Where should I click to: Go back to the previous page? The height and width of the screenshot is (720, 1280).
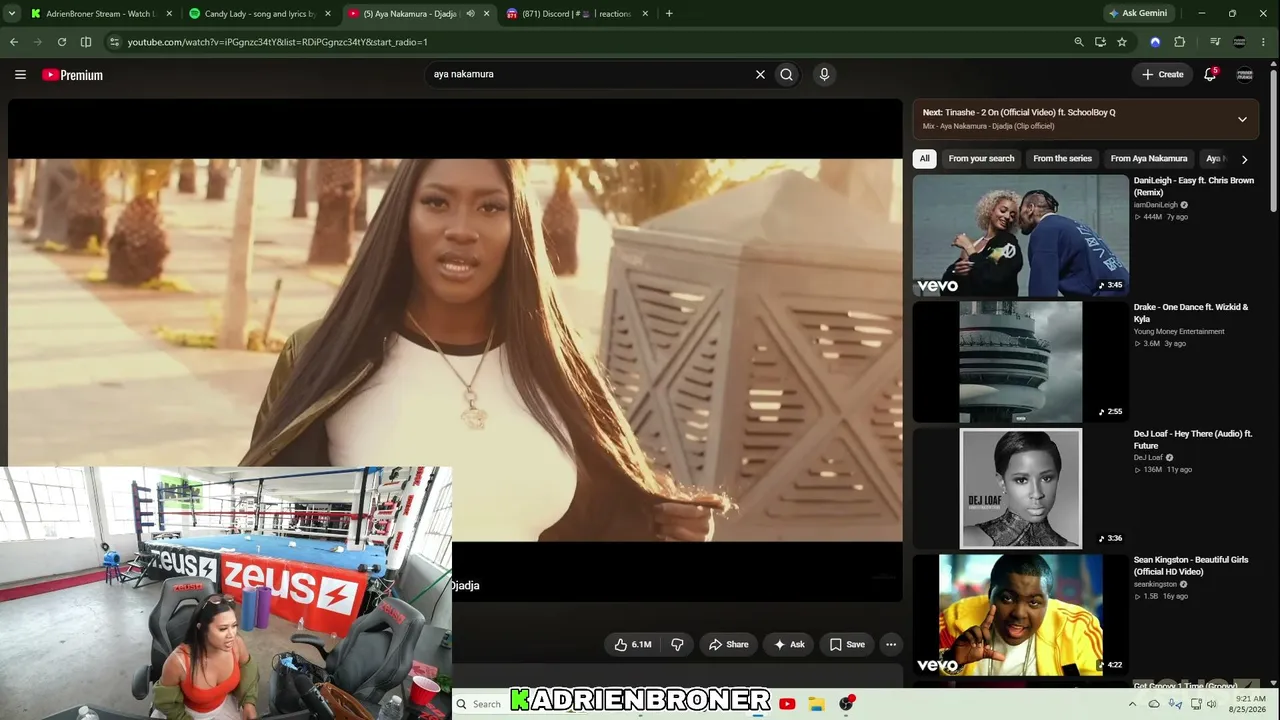pos(14,42)
